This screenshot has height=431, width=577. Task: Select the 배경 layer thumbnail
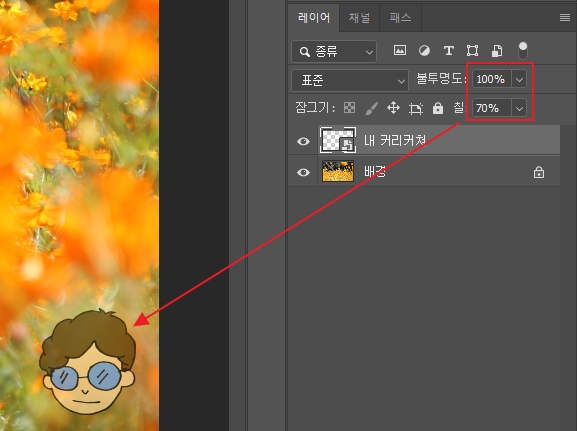point(338,171)
